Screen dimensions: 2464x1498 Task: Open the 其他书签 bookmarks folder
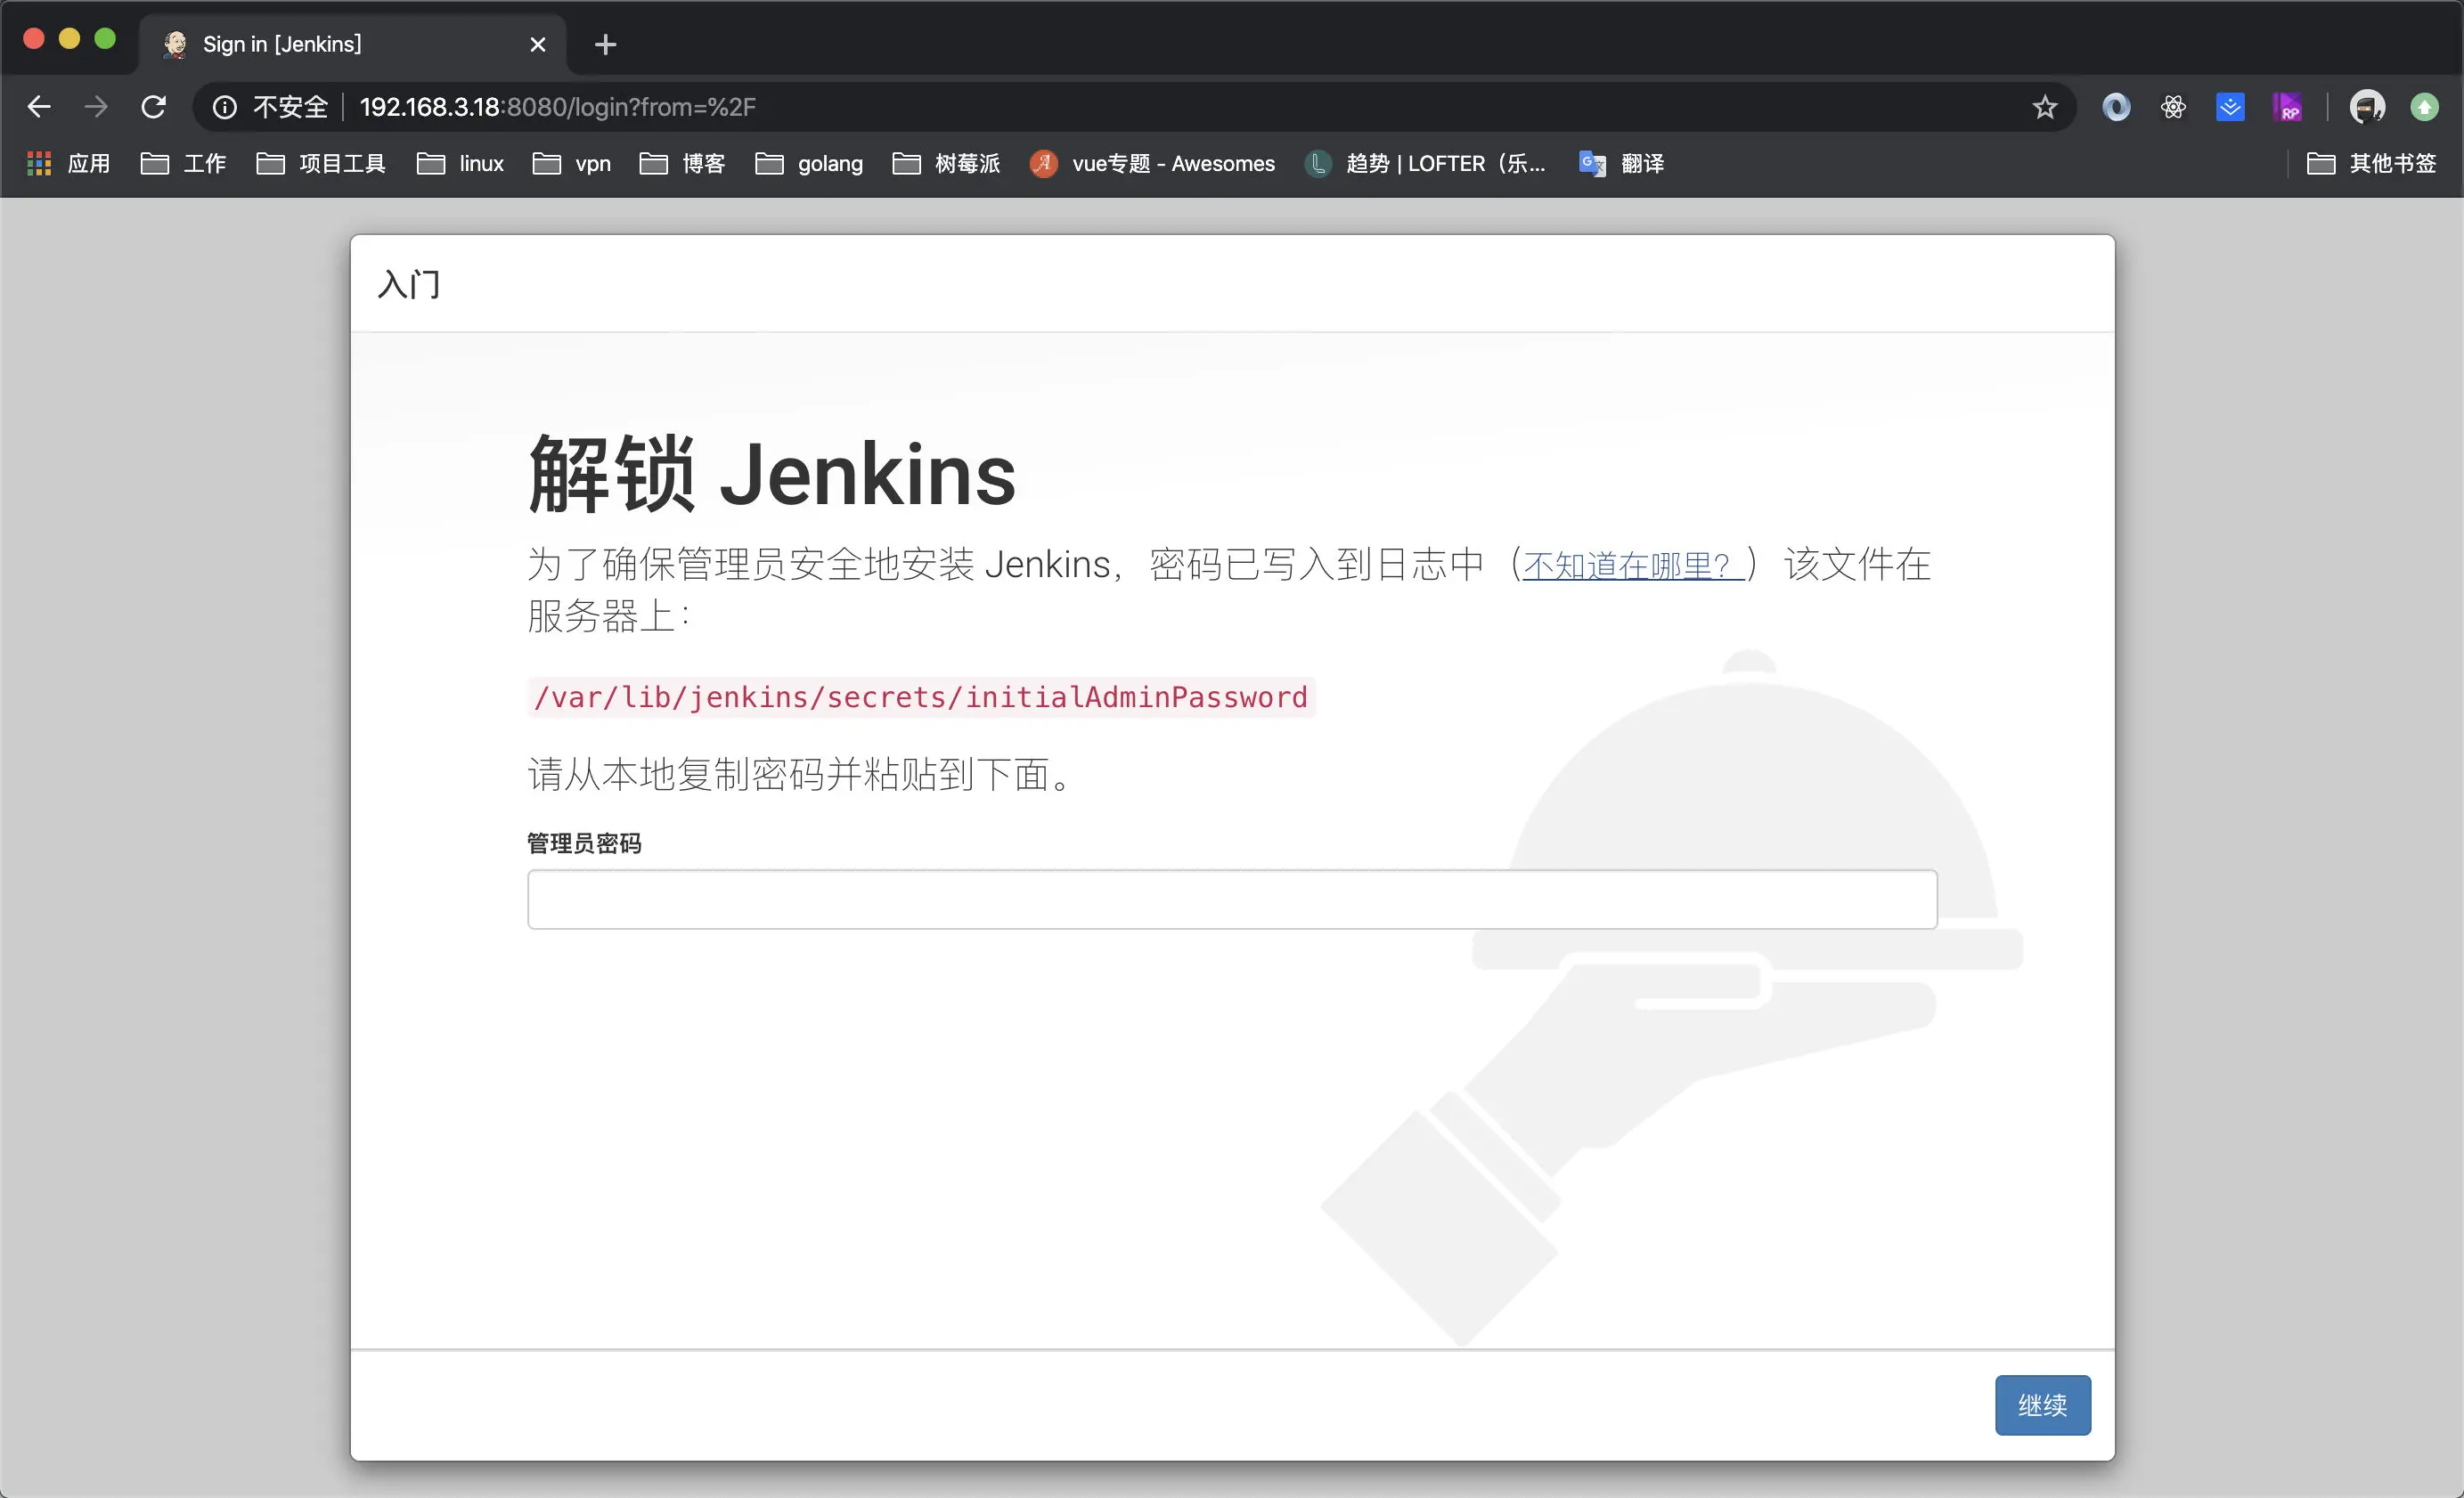[2371, 163]
